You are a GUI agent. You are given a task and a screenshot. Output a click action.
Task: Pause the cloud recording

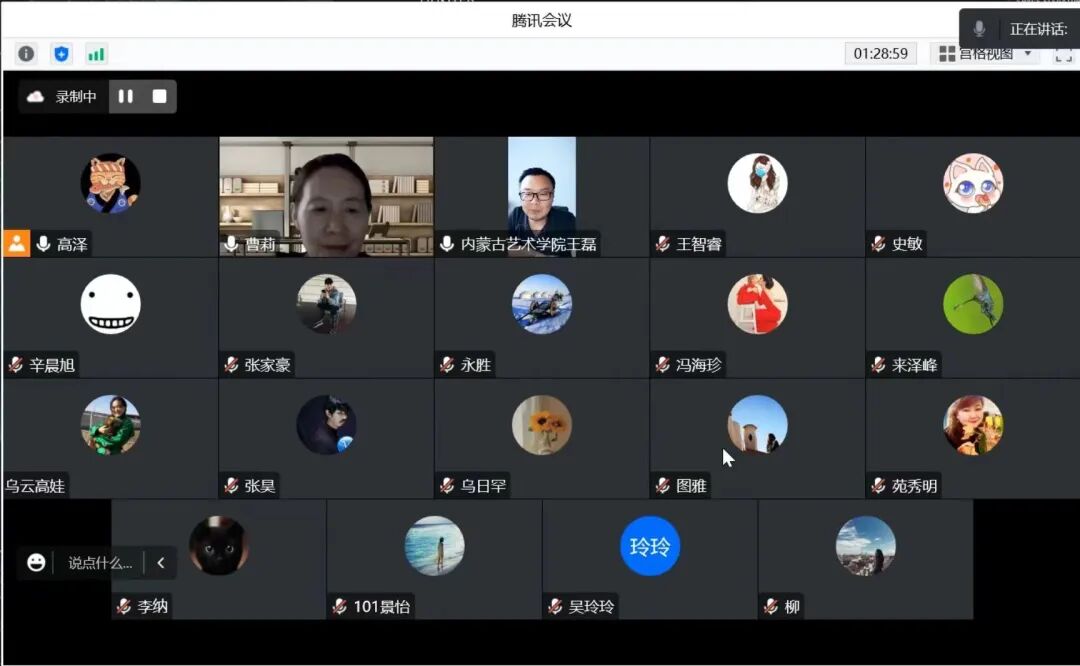pyautogui.click(x=125, y=97)
